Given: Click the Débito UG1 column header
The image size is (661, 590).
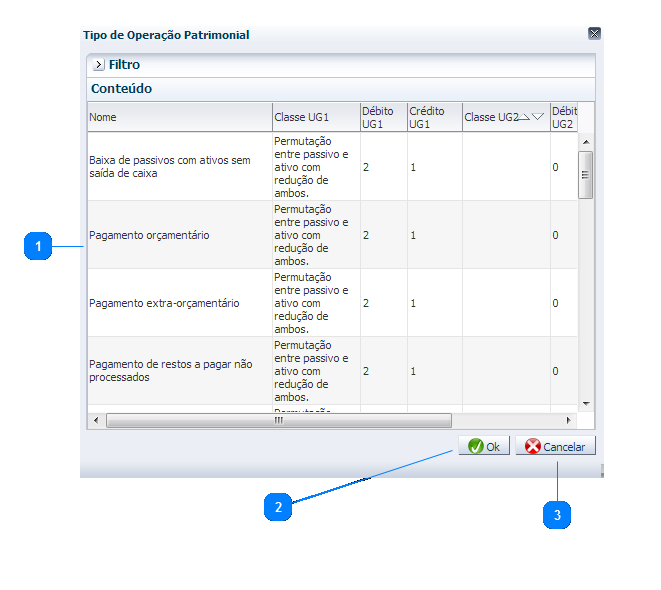Looking at the screenshot, I should click(x=383, y=117).
